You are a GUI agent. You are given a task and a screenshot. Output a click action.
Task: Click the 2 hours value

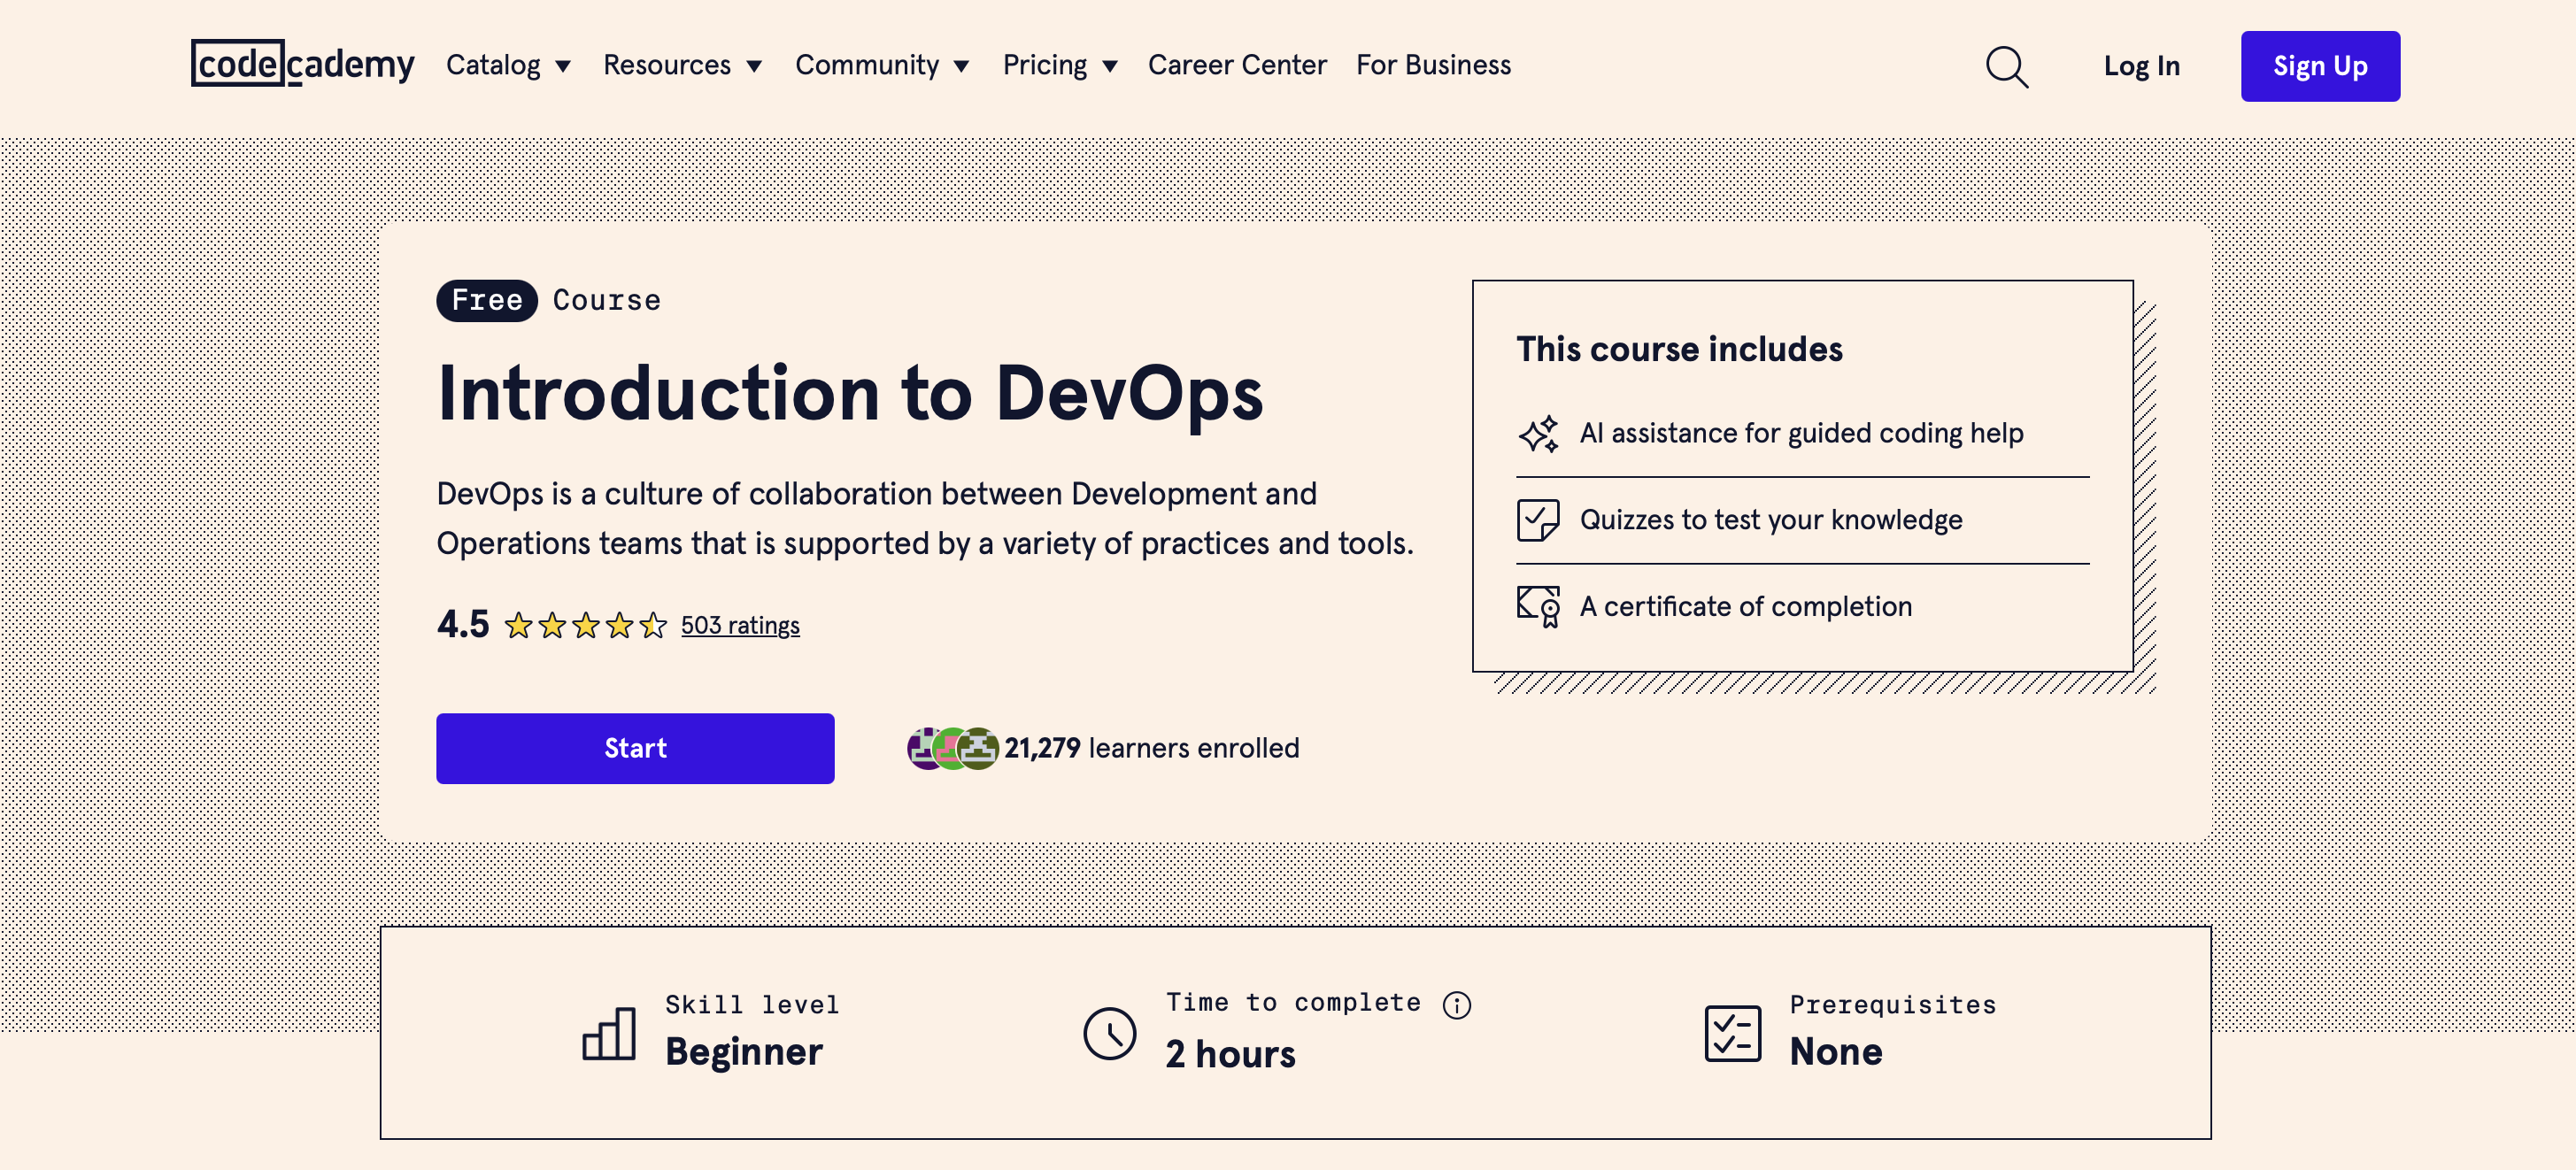pos(1230,1054)
